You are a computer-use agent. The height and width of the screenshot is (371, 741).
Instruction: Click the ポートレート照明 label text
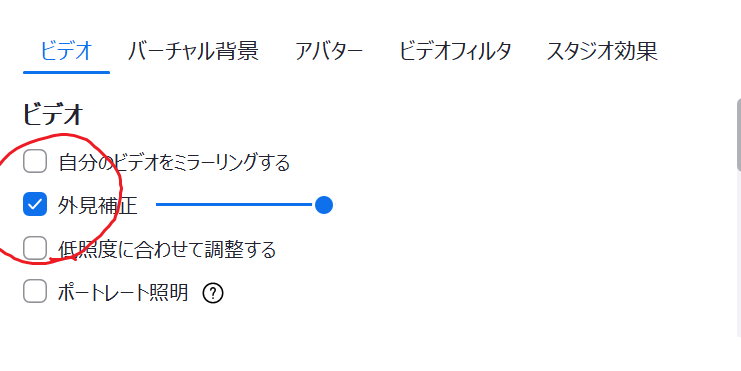coord(123,293)
